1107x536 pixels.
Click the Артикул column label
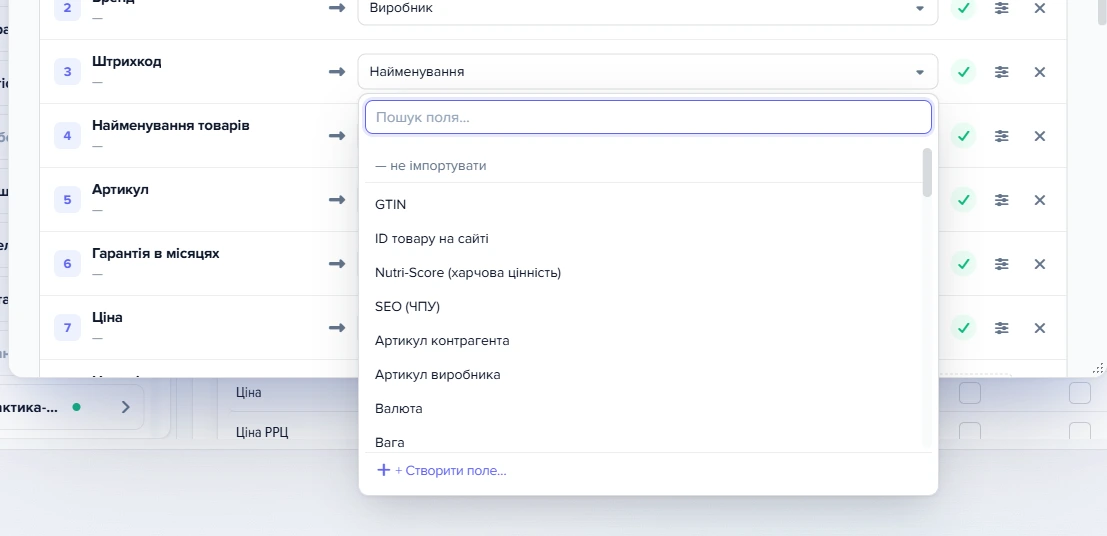pyautogui.click(x=120, y=189)
